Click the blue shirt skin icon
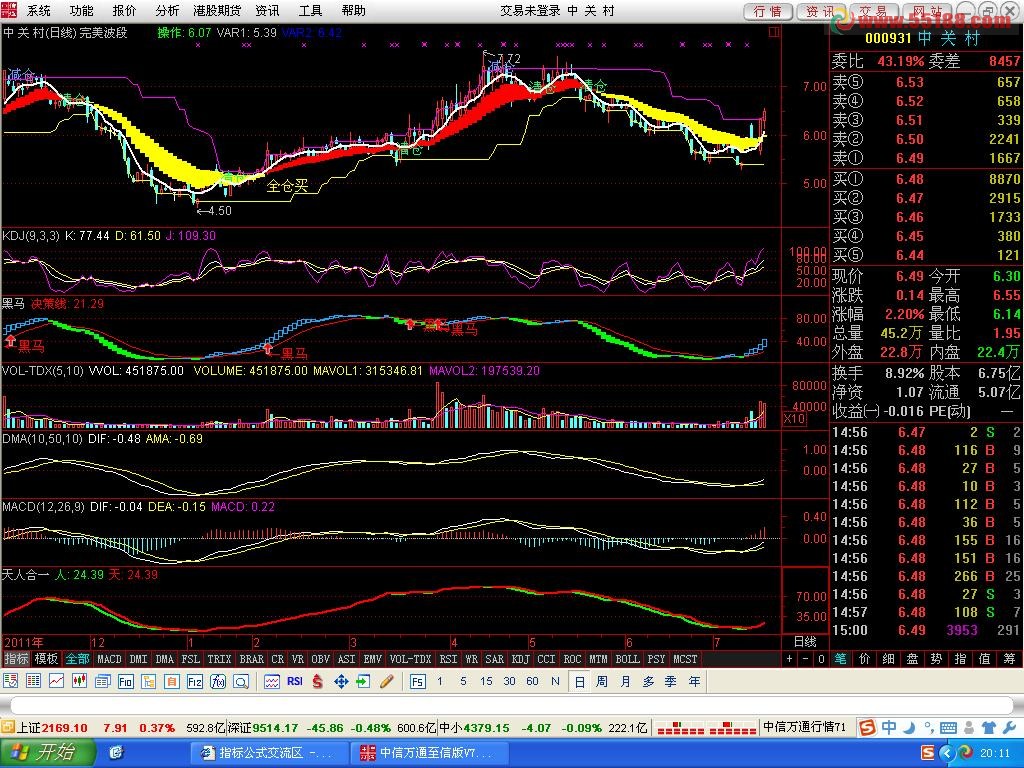 (989, 728)
